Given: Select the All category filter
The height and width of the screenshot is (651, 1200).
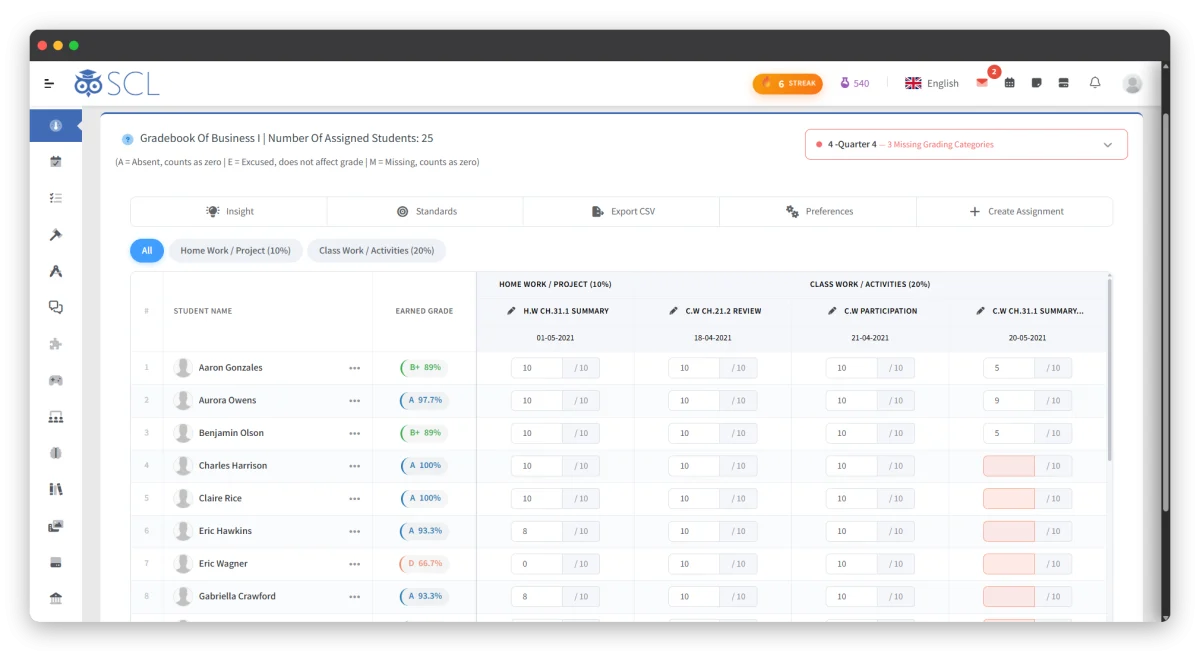Looking at the screenshot, I should (x=147, y=250).
